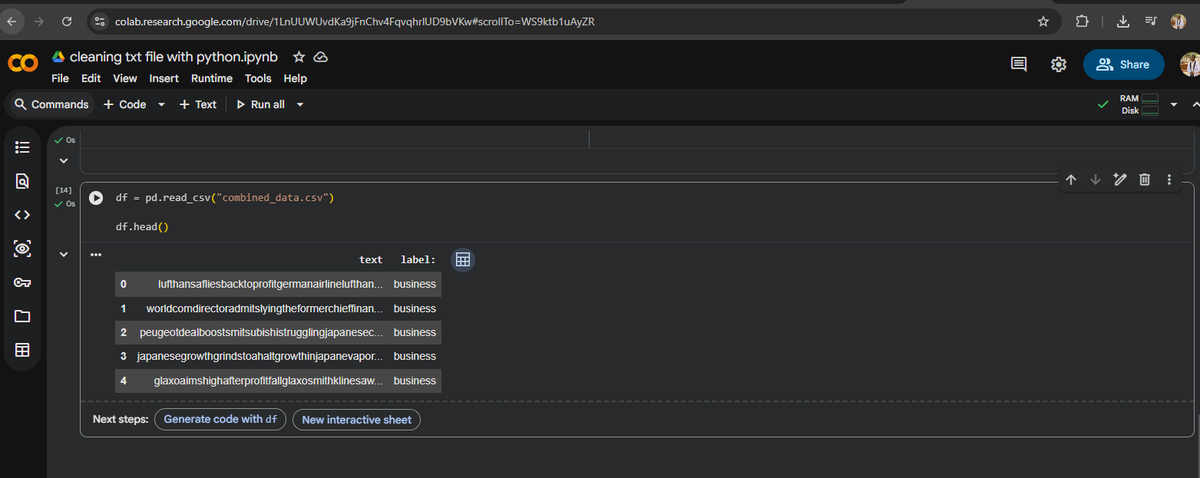Open the Chrome profile avatar
The width and height of the screenshot is (1200, 478).
(x=1177, y=21)
